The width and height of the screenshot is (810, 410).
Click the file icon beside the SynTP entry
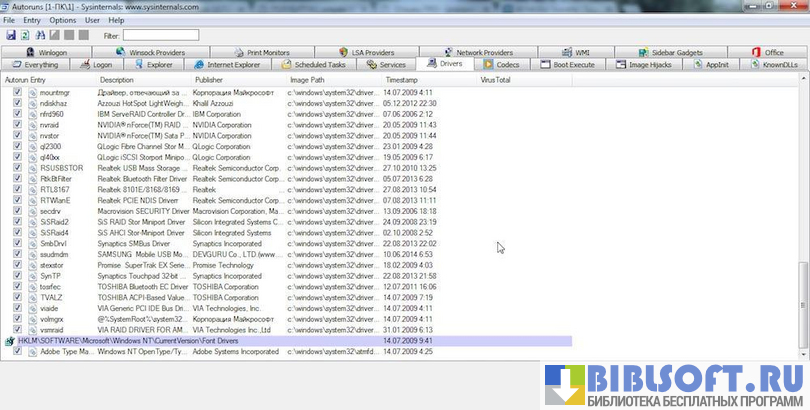coord(32,275)
